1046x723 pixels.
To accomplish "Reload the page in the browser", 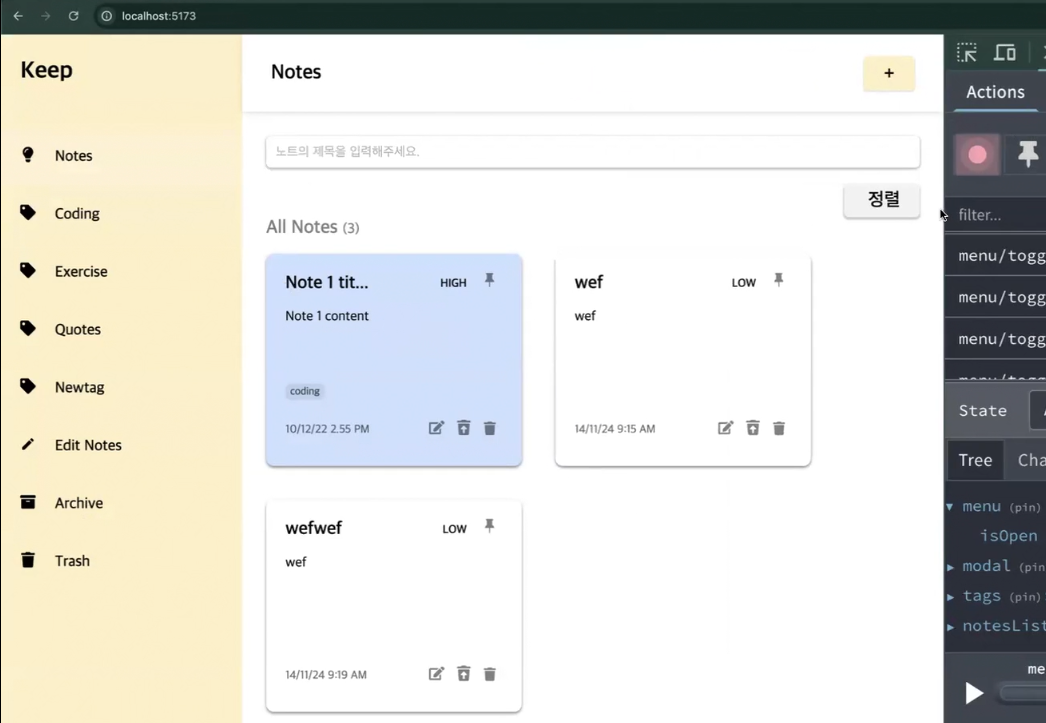I will pos(73,16).
